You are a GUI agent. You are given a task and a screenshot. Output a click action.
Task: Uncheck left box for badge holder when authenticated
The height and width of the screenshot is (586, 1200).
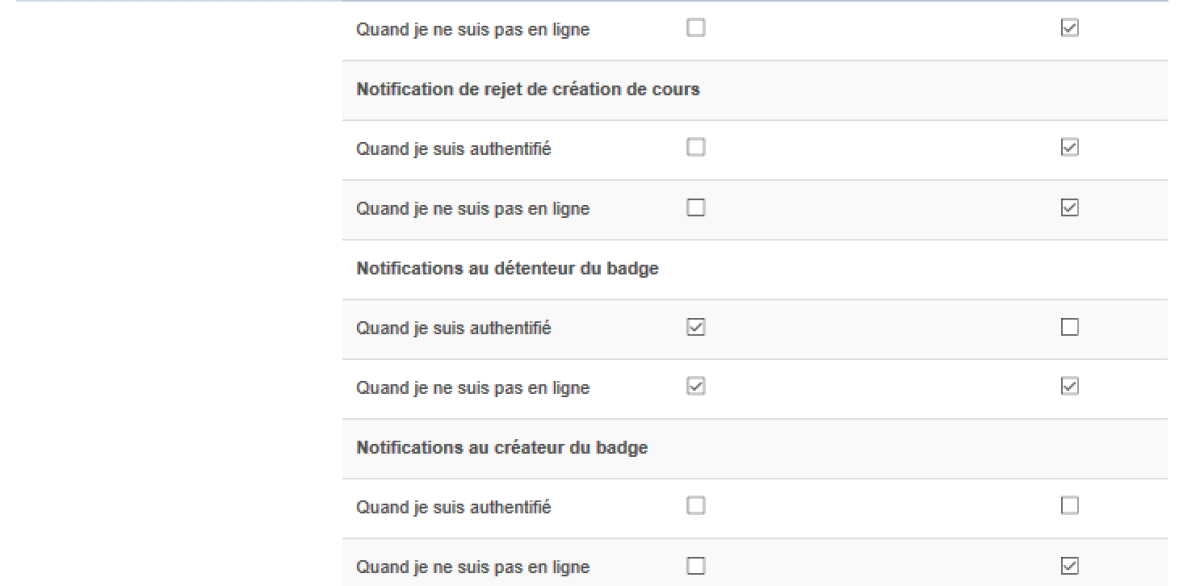click(x=696, y=327)
